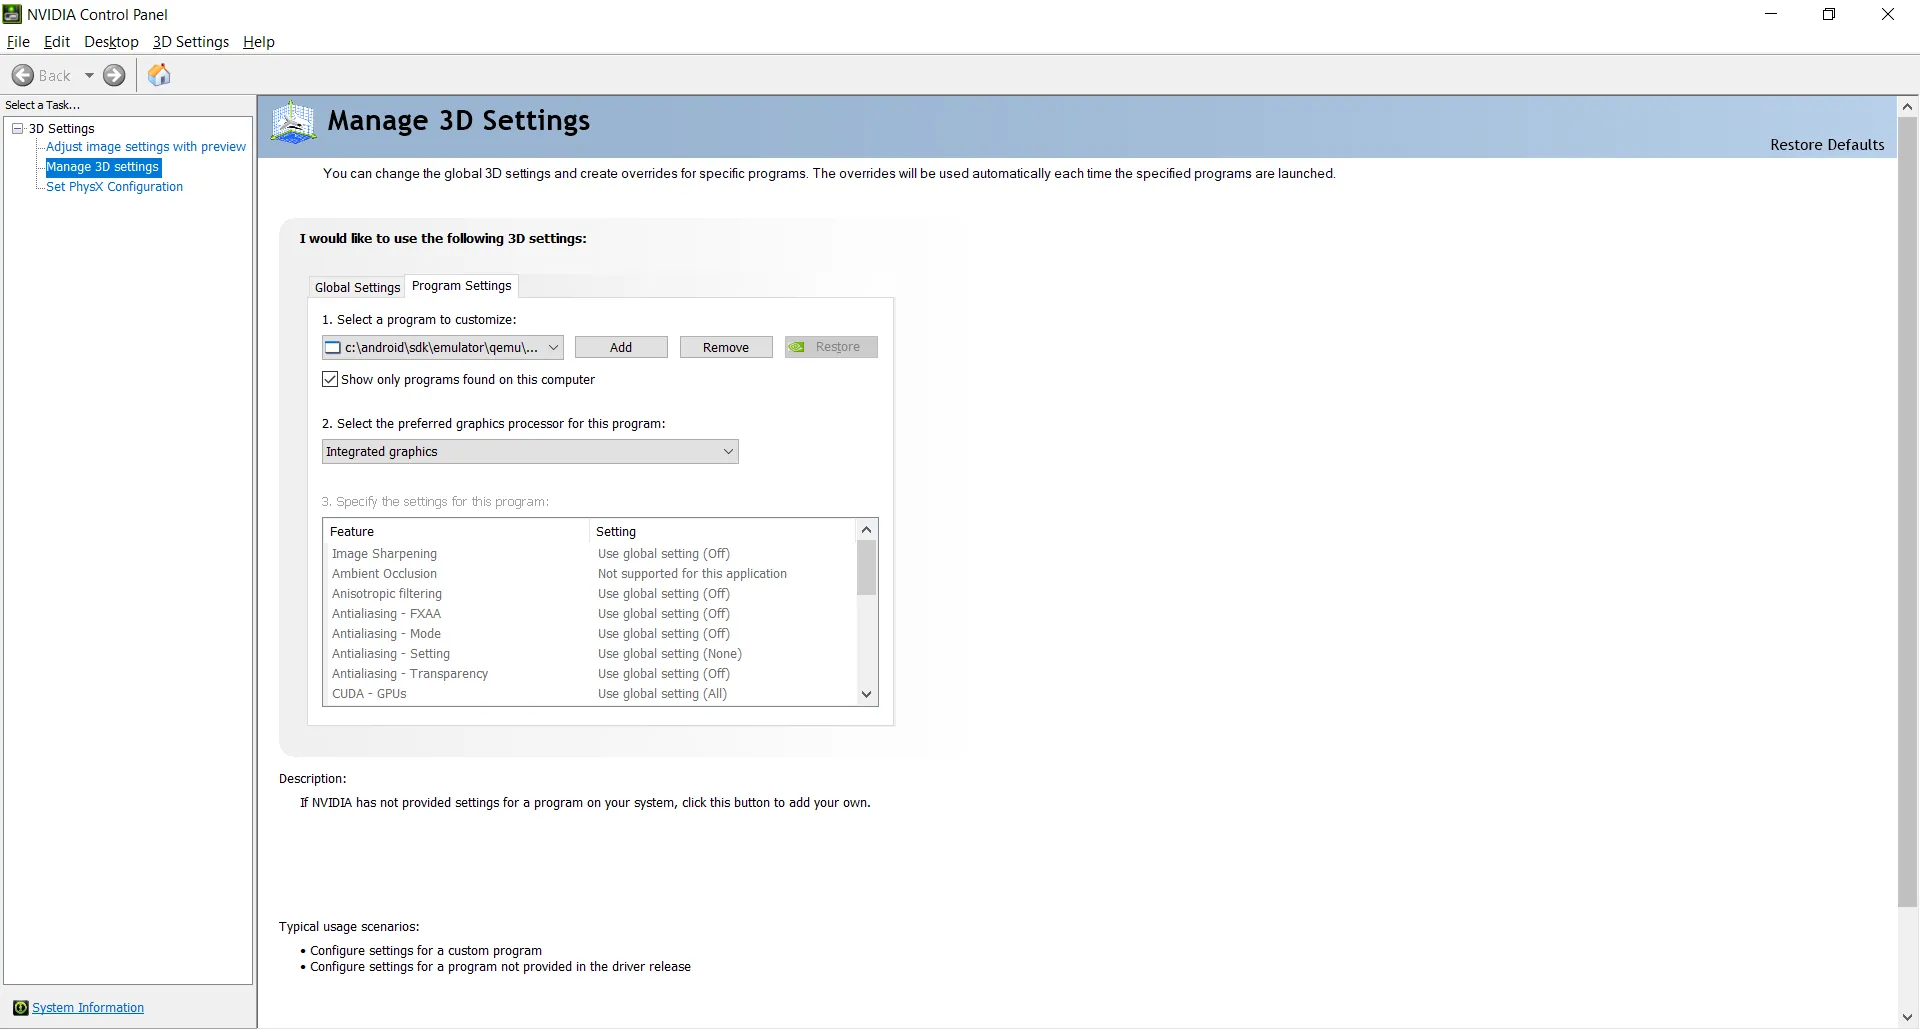
Task: Select the Antialiasing - Transparency row
Action: [590, 674]
